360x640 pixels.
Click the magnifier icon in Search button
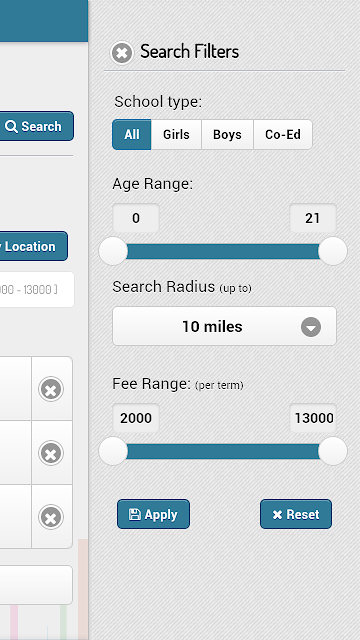[11, 127]
